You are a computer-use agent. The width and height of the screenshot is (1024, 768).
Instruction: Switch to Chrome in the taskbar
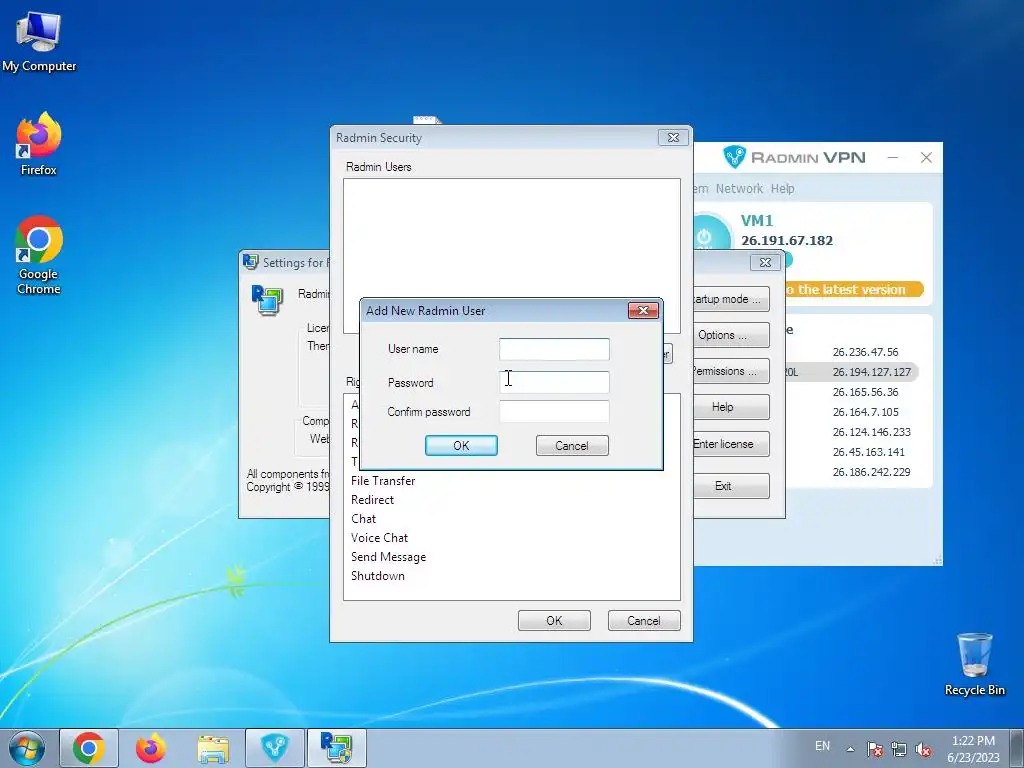[89, 748]
